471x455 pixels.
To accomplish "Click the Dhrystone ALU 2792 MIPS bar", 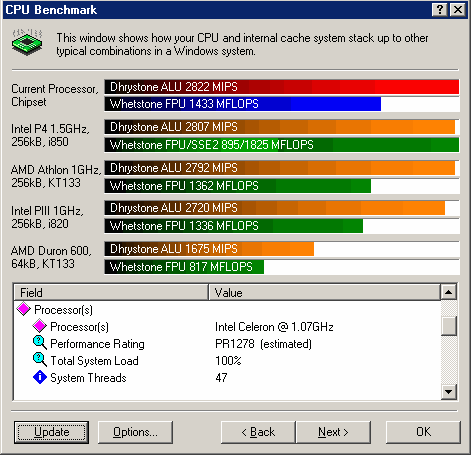I will pos(280,168).
